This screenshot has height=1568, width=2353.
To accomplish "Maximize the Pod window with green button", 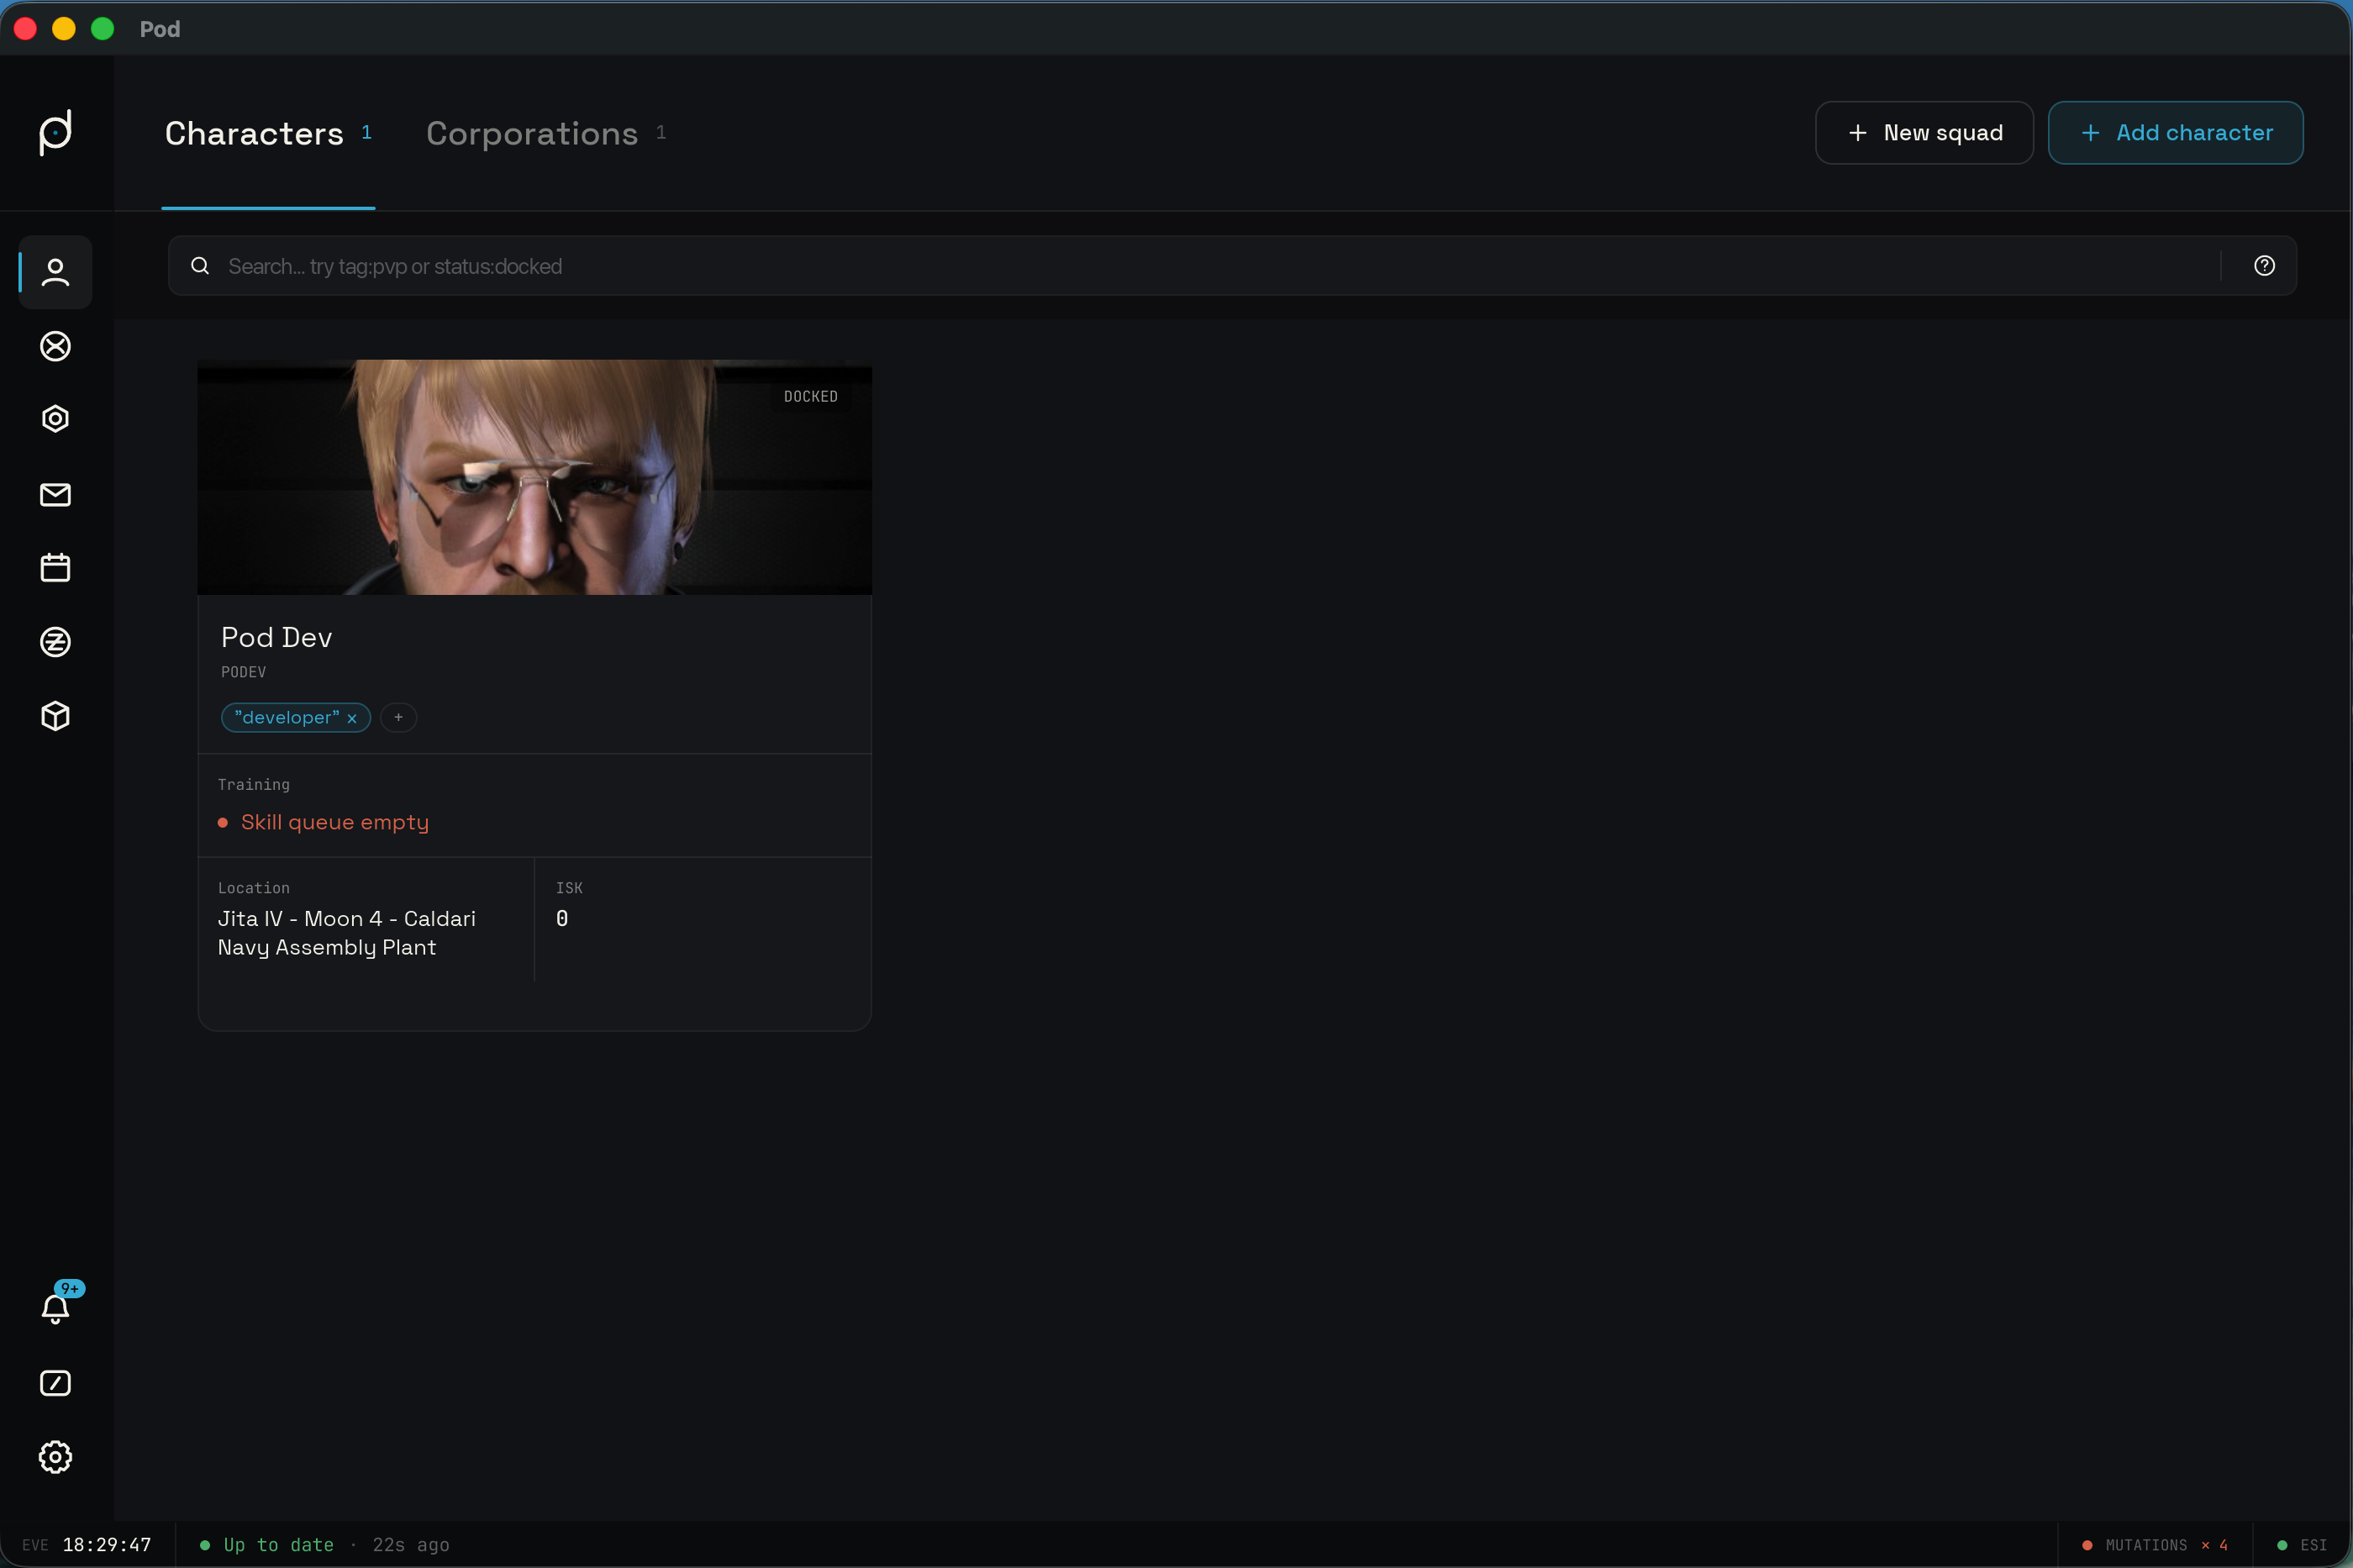I will pos(103,29).
